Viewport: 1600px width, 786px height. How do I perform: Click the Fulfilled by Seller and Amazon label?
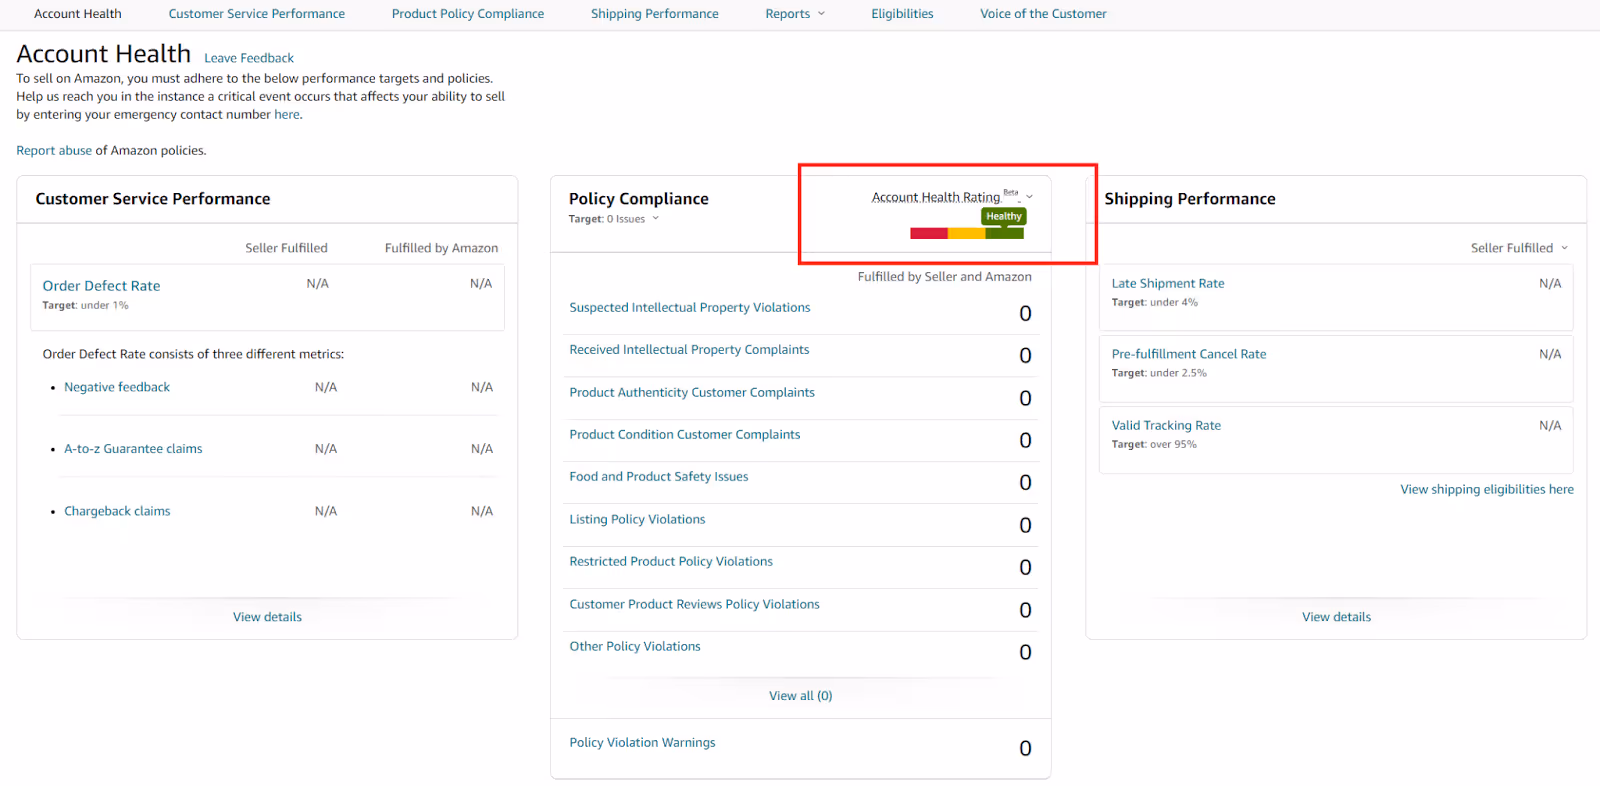(944, 277)
